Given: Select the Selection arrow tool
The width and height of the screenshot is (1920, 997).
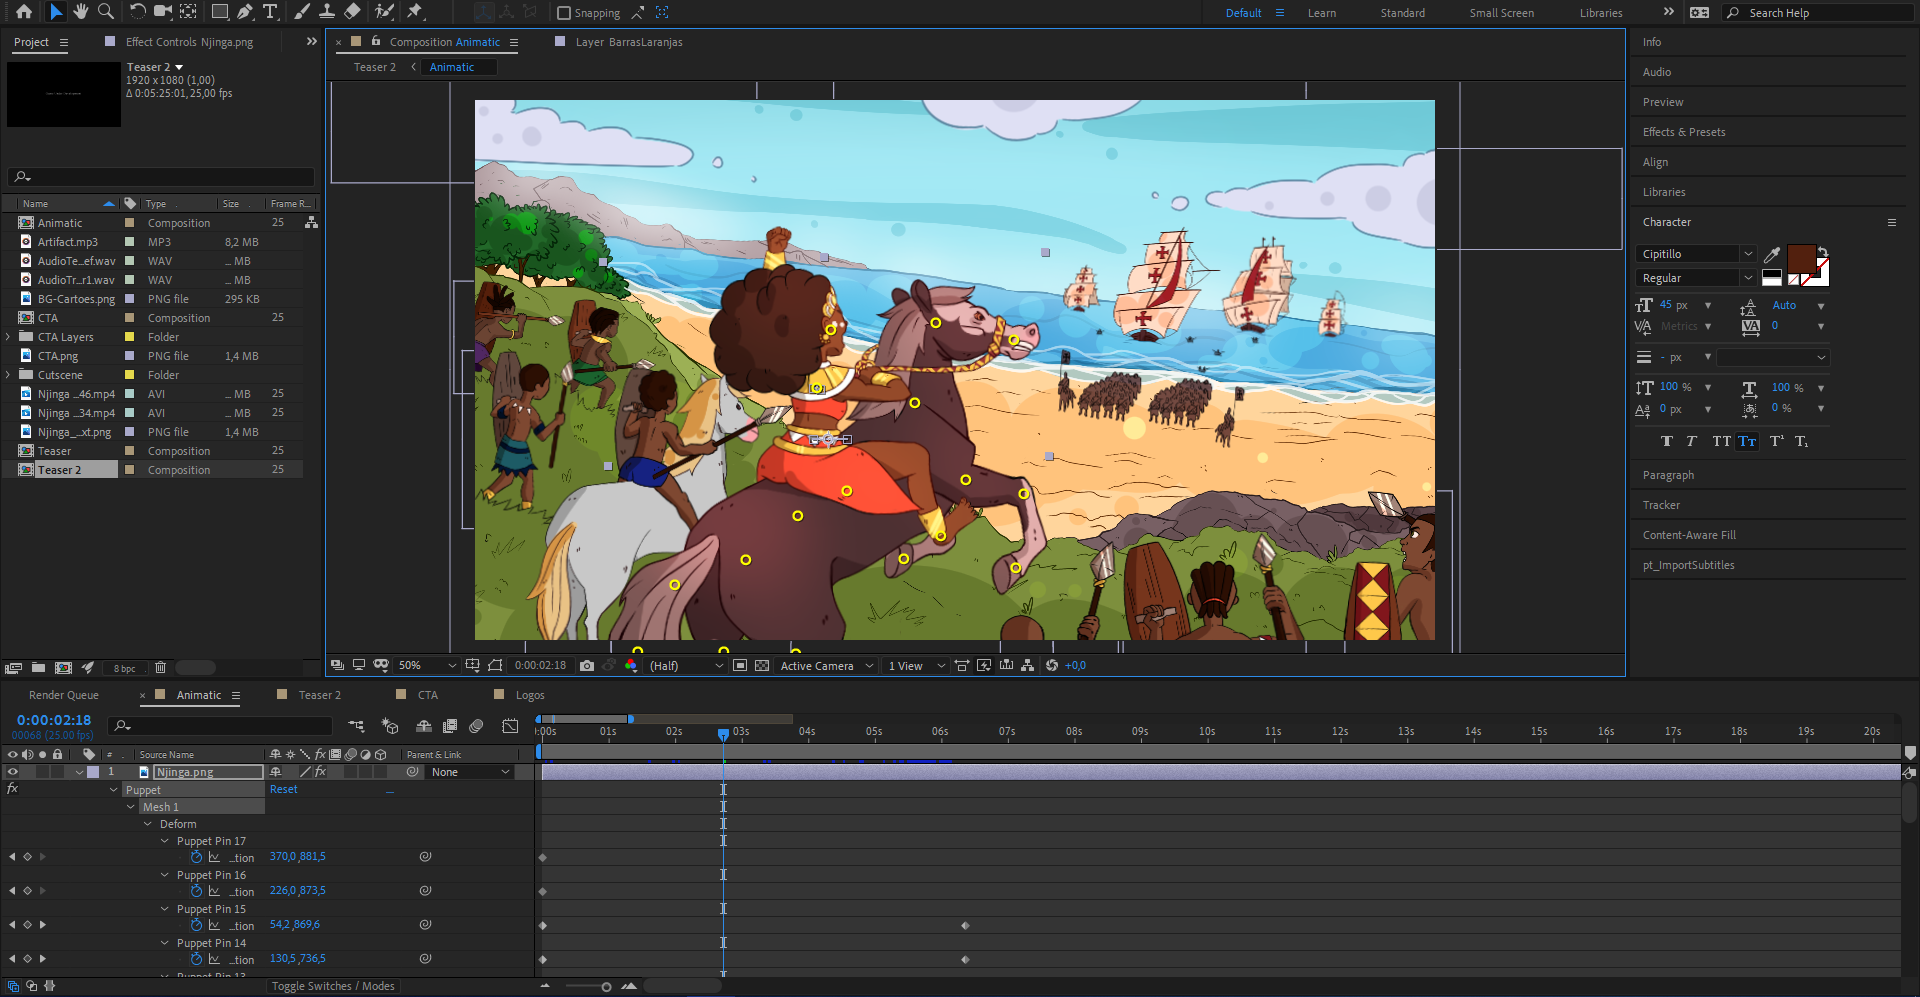Looking at the screenshot, I should click(x=56, y=12).
